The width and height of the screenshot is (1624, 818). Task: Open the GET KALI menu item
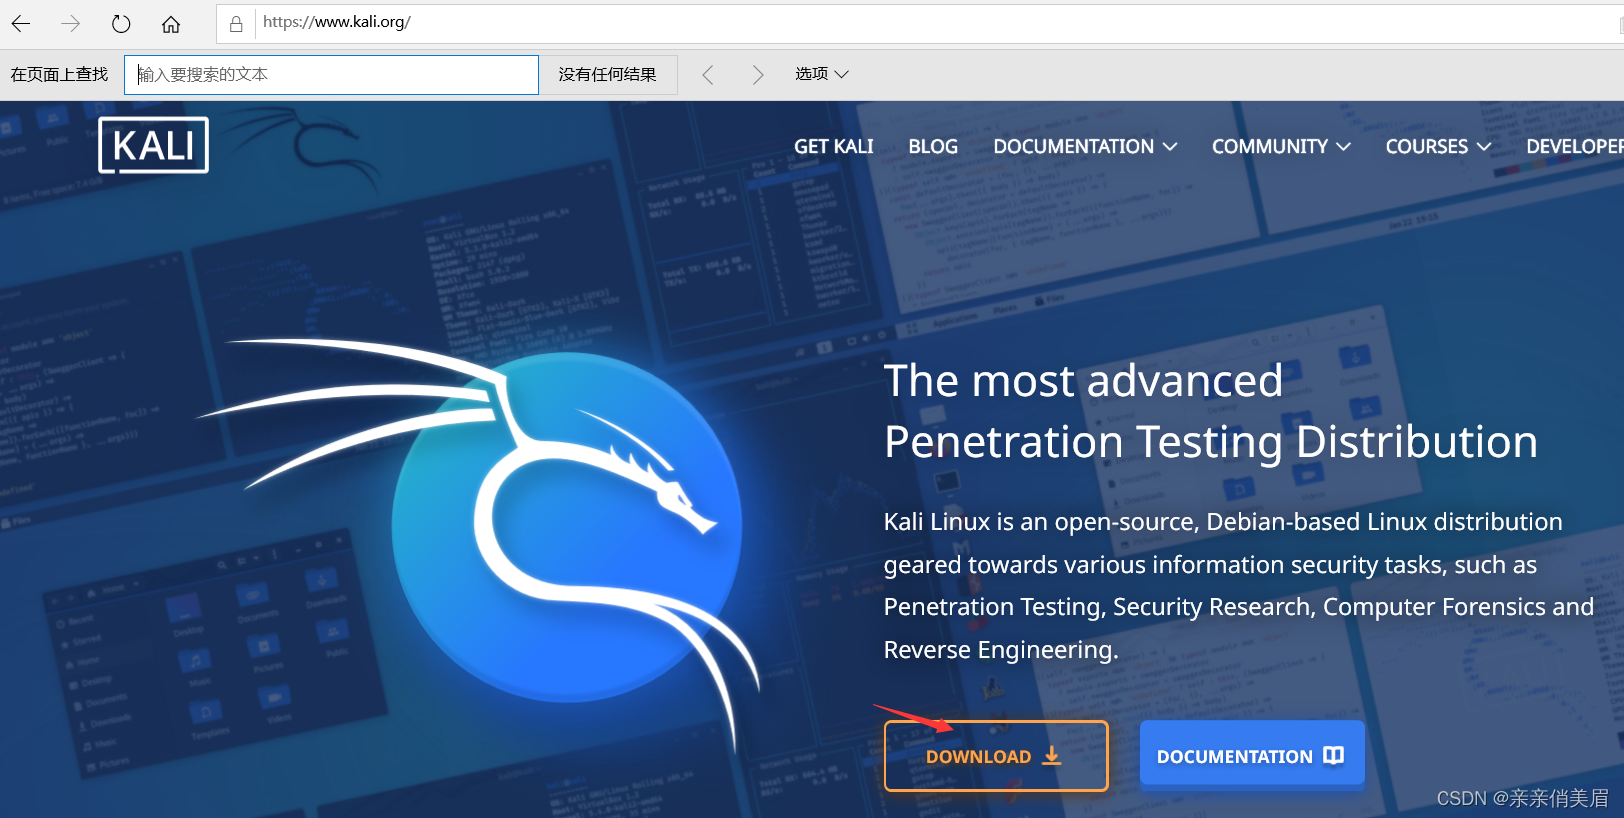[x=833, y=147]
